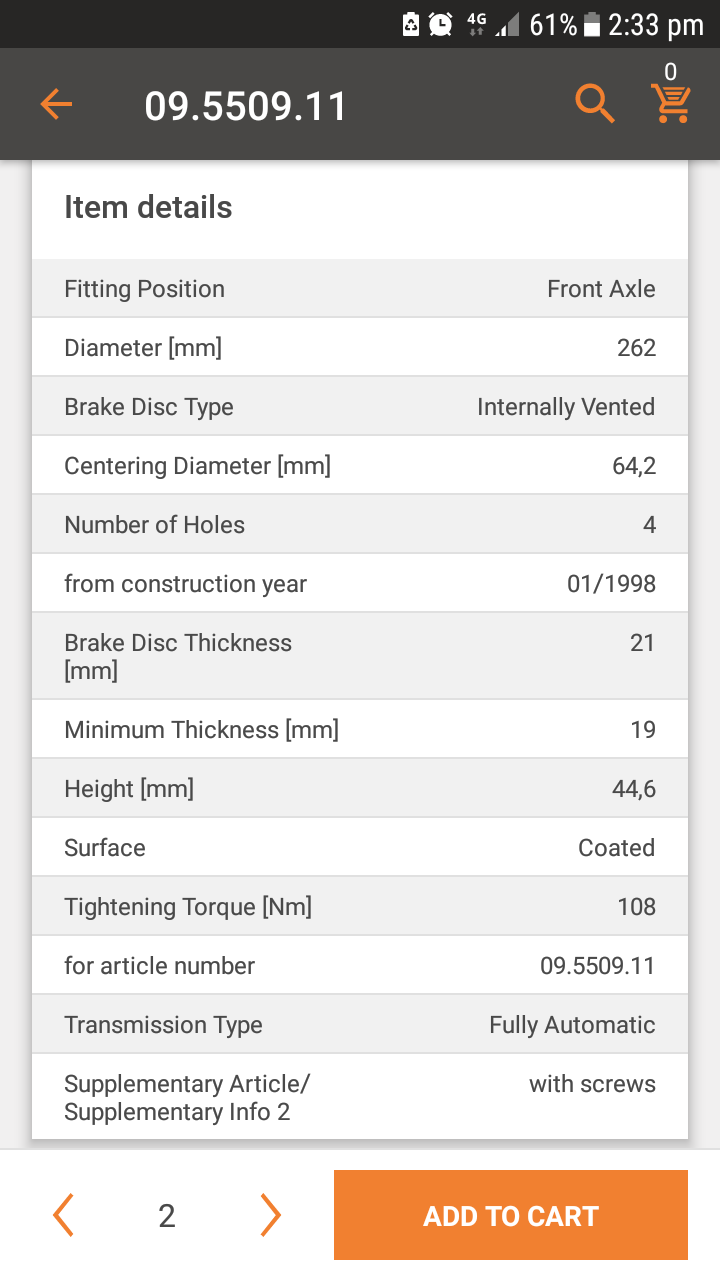Tap the Supplementary Article info row

pyautogui.click(x=360, y=1097)
